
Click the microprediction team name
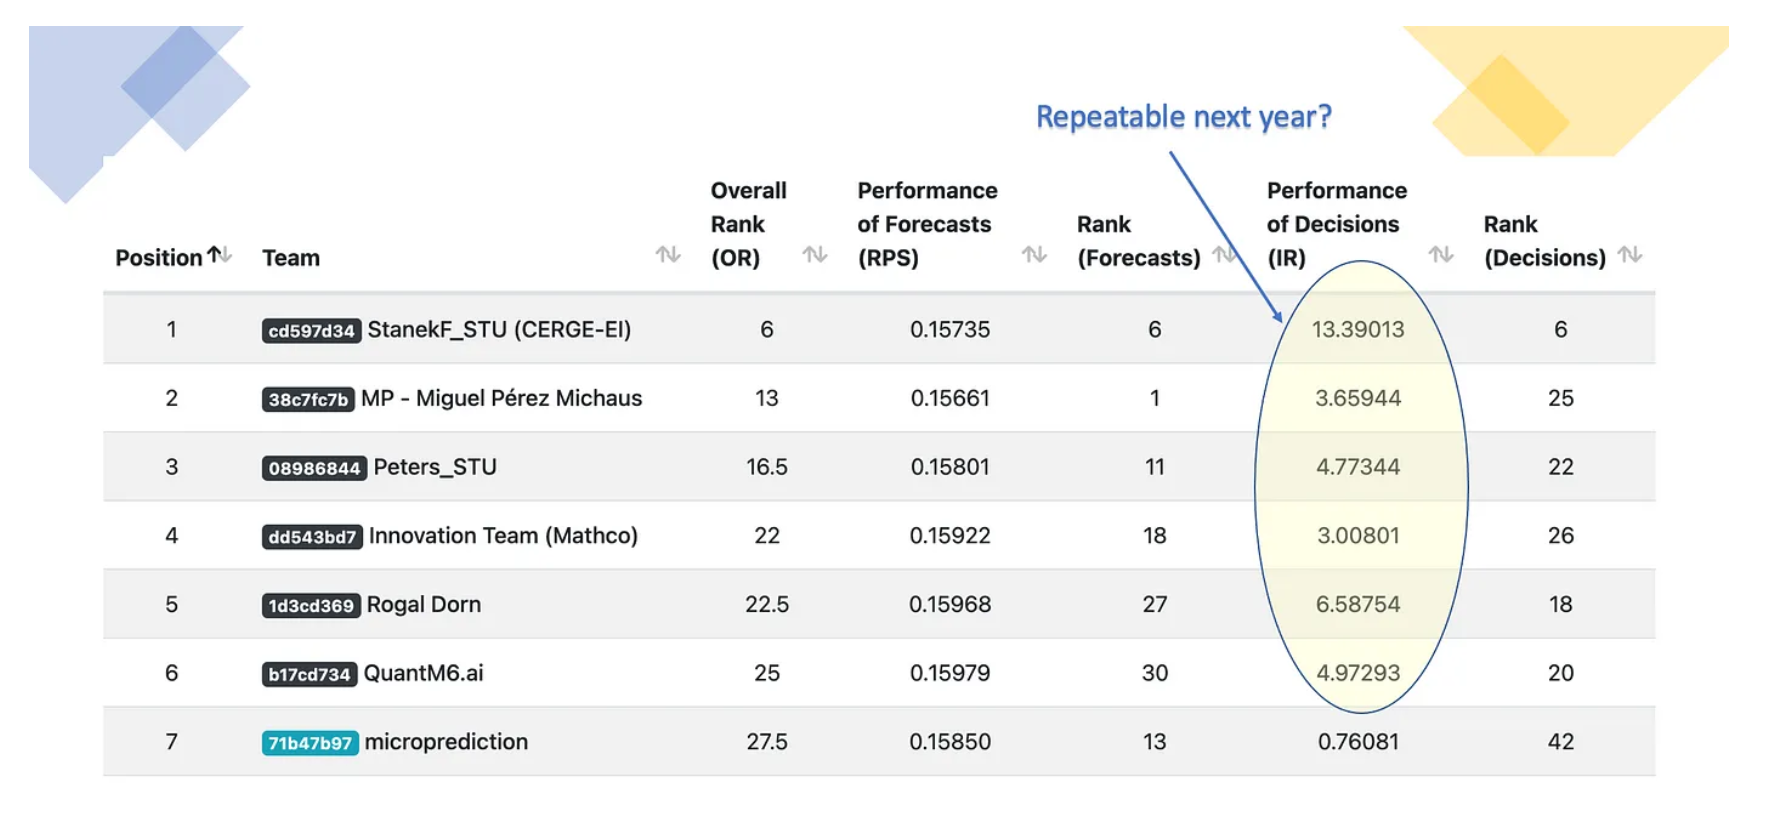(x=446, y=742)
